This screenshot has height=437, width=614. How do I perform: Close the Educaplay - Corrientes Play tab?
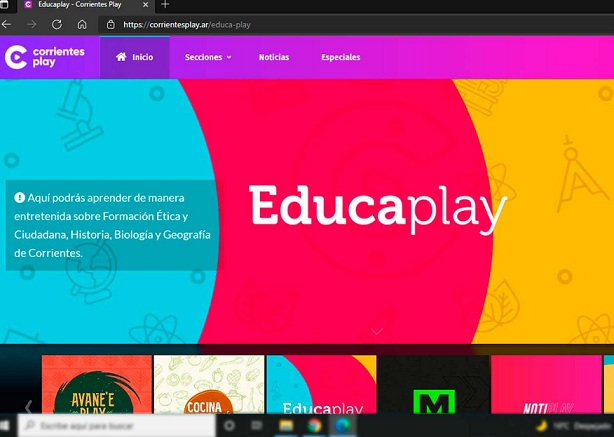pyautogui.click(x=145, y=5)
